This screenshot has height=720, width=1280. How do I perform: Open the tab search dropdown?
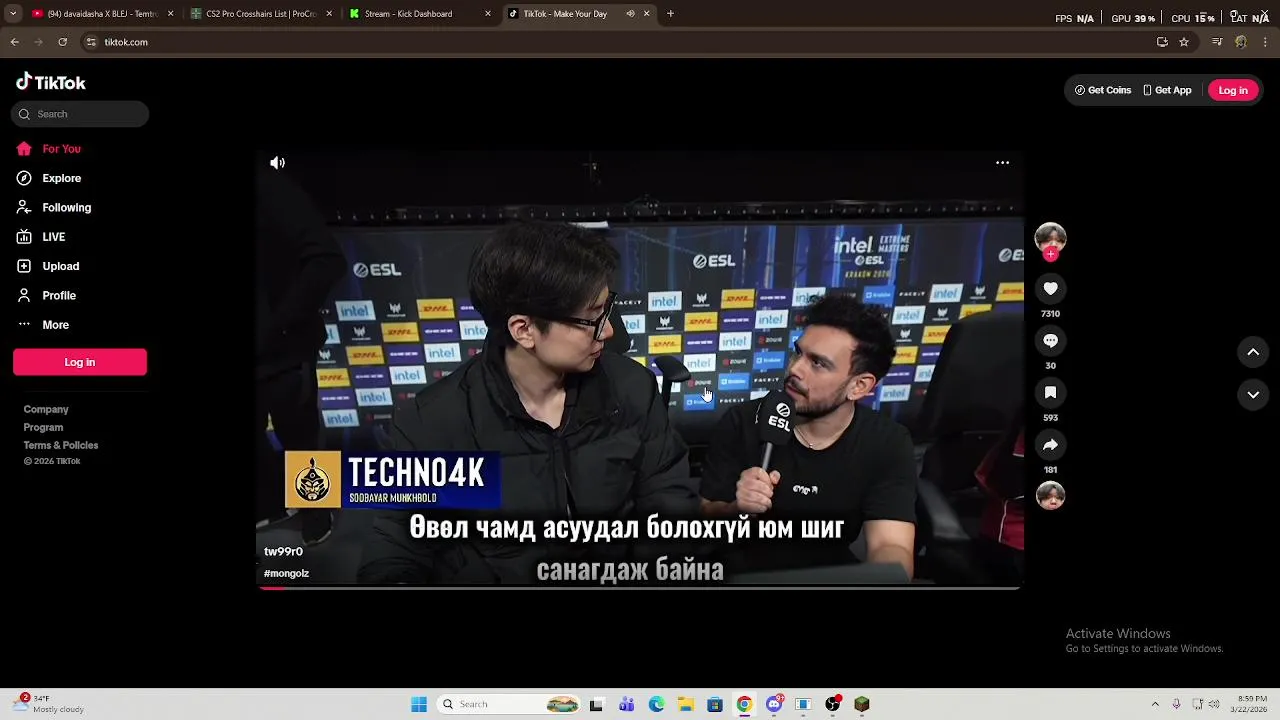13,14
